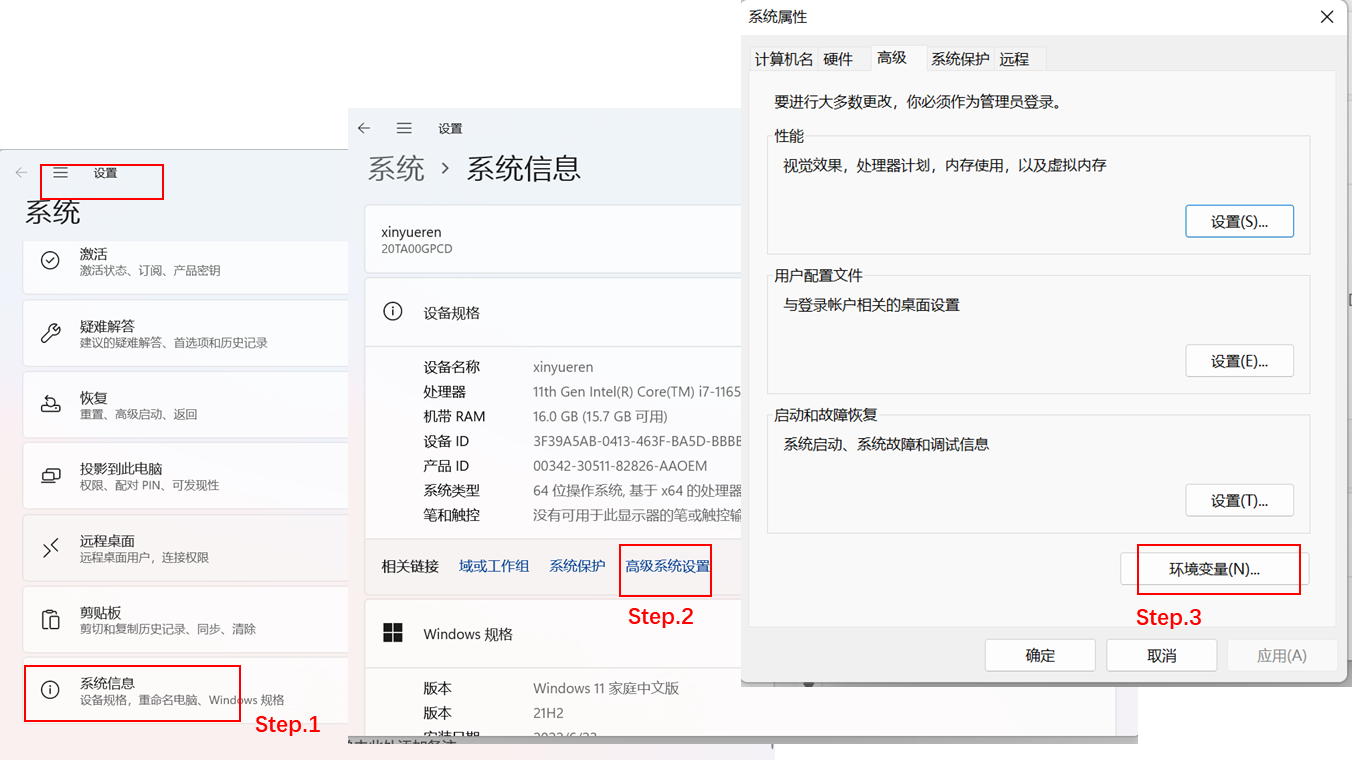Click the back arrow on 系统信息 page
This screenshot has height=760, width=1352.
[x=364, y=128]
